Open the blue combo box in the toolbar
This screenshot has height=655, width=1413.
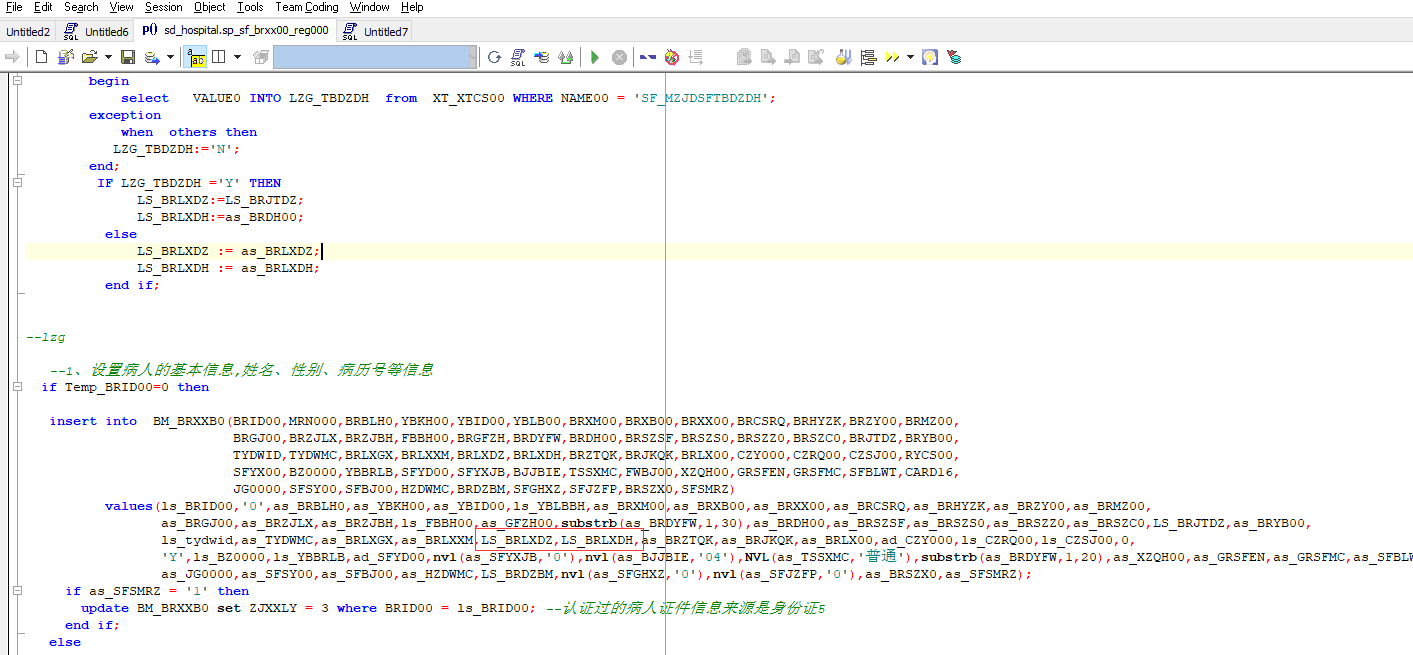coord(375,57)
